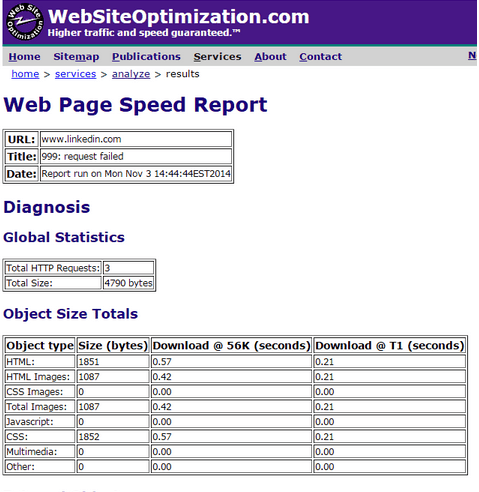Open the About navigation item
This screenshot has width=479, height=492.
click(x=270, y=57)
